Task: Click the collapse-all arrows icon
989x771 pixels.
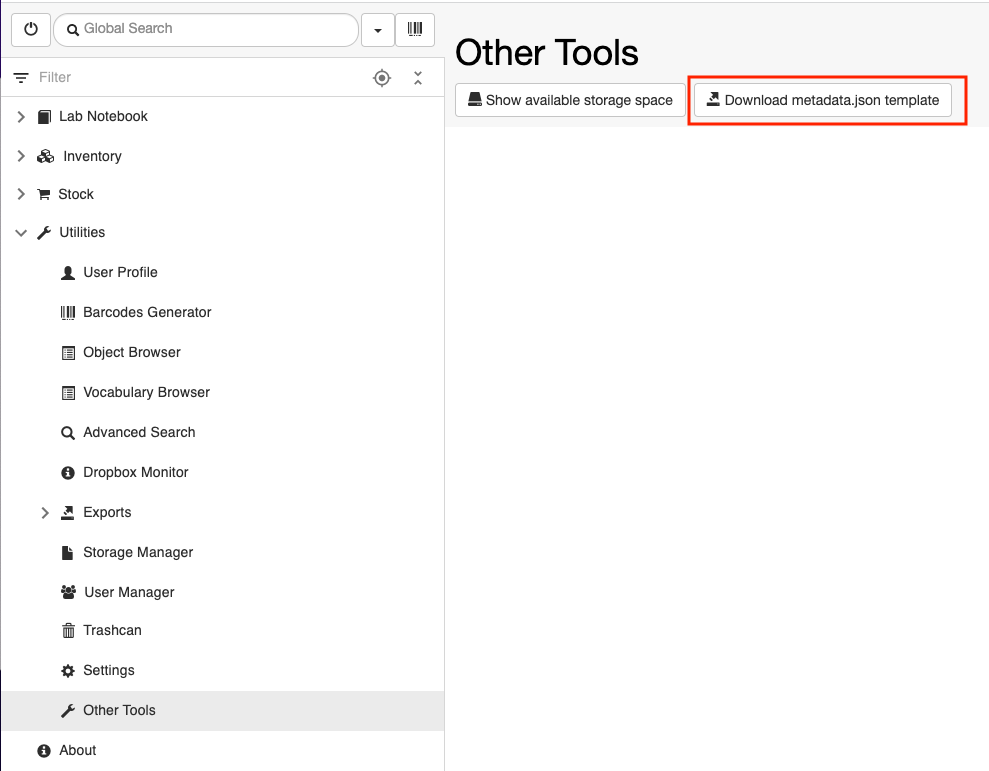Action: click(418, 78)
